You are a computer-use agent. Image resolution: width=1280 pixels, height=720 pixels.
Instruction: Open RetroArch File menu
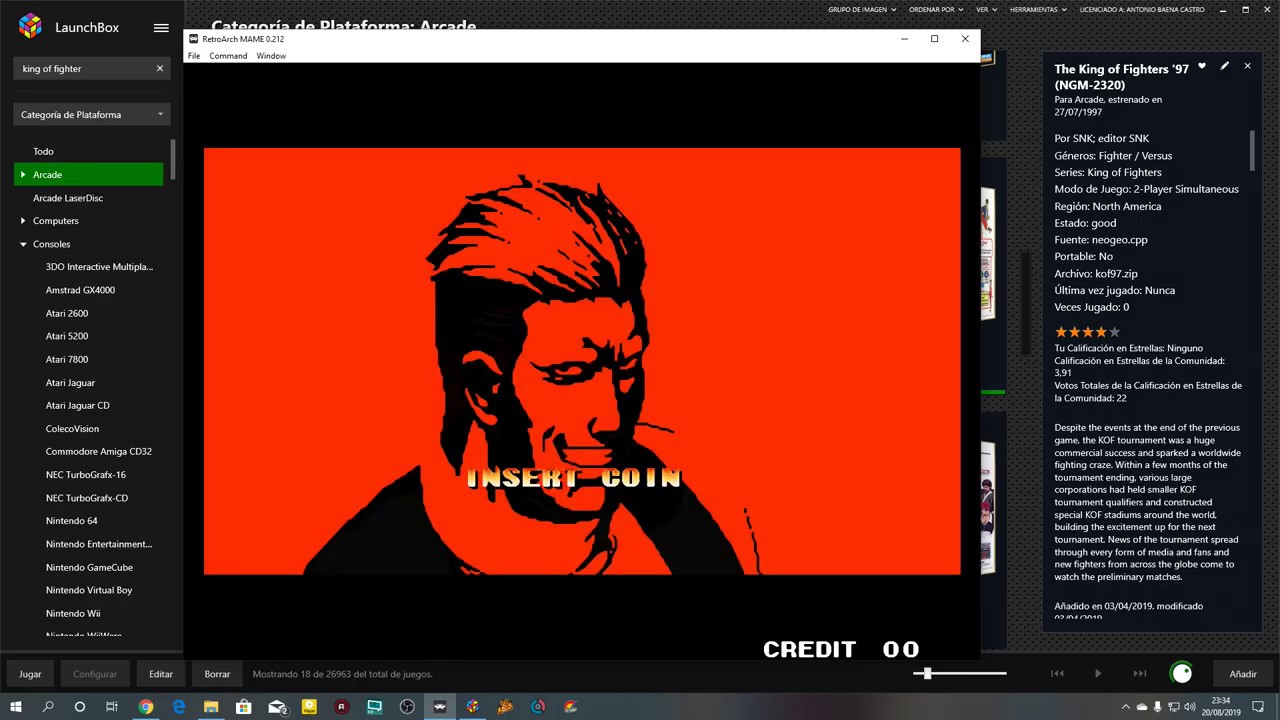(194, 56)
